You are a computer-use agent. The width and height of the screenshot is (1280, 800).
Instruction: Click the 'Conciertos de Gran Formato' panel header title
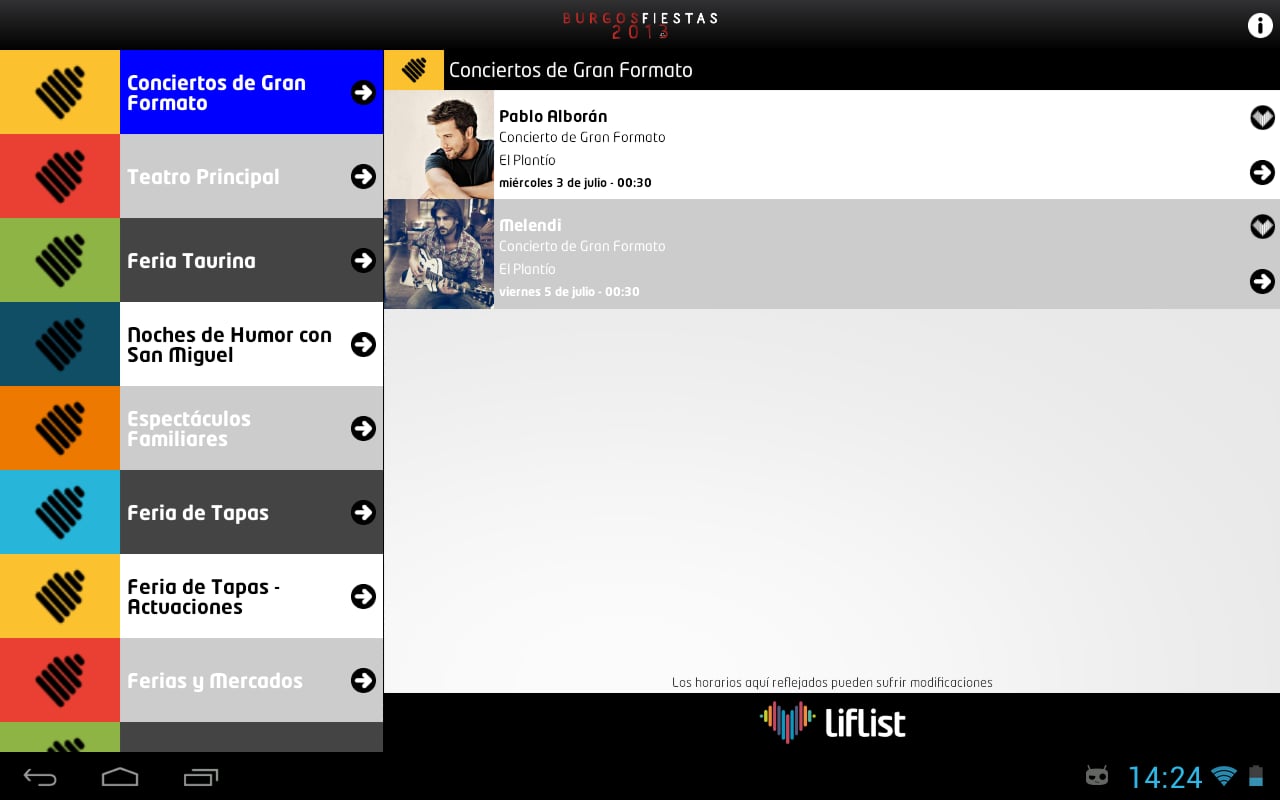pos(570,70)
